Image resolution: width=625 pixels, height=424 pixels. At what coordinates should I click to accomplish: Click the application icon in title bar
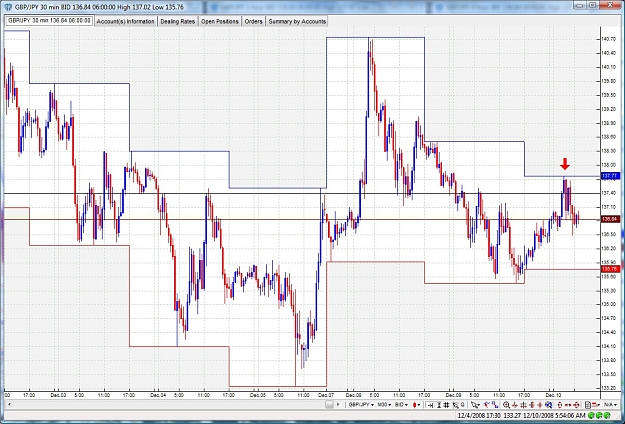pos(9,7)
